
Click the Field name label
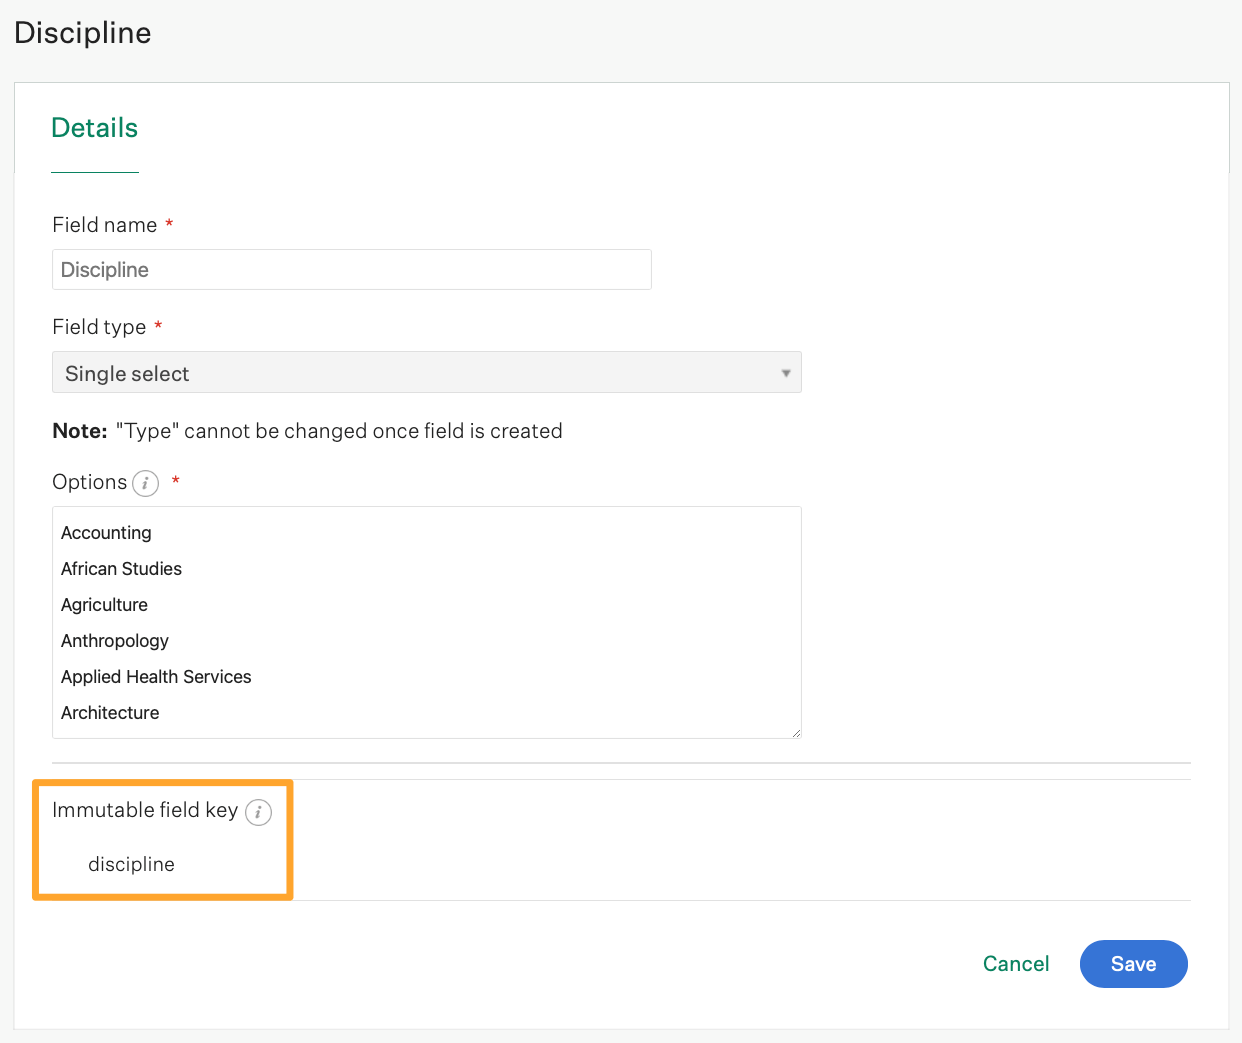coord(102,224)
